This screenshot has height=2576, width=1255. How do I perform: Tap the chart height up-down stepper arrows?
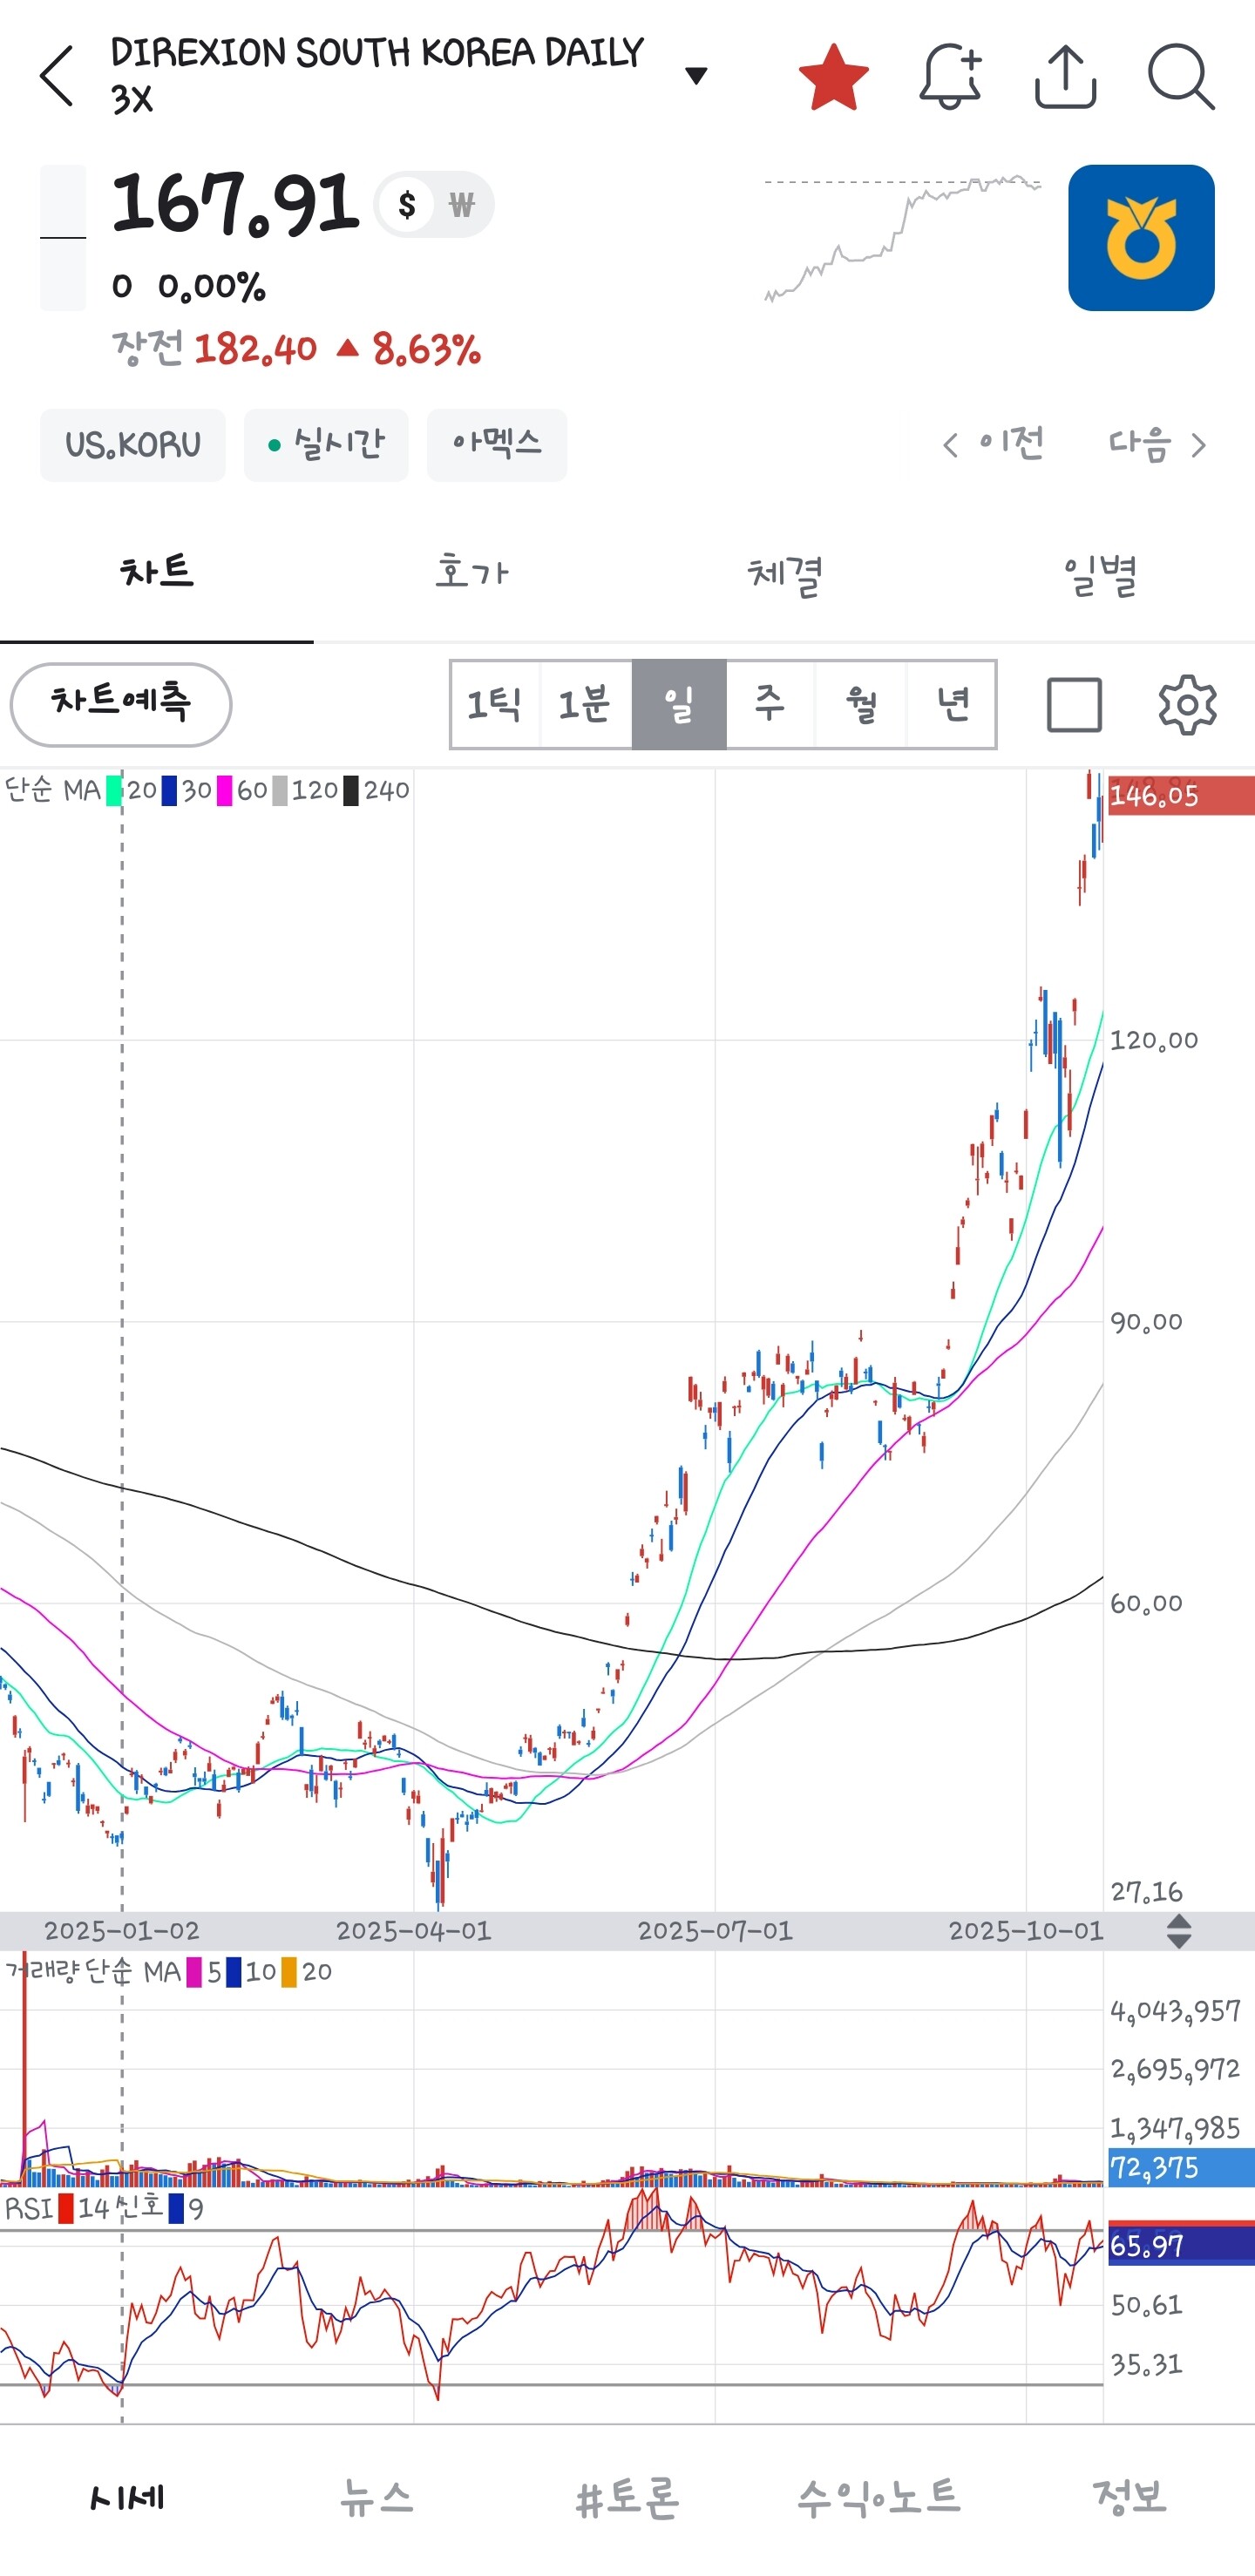1179,1931
